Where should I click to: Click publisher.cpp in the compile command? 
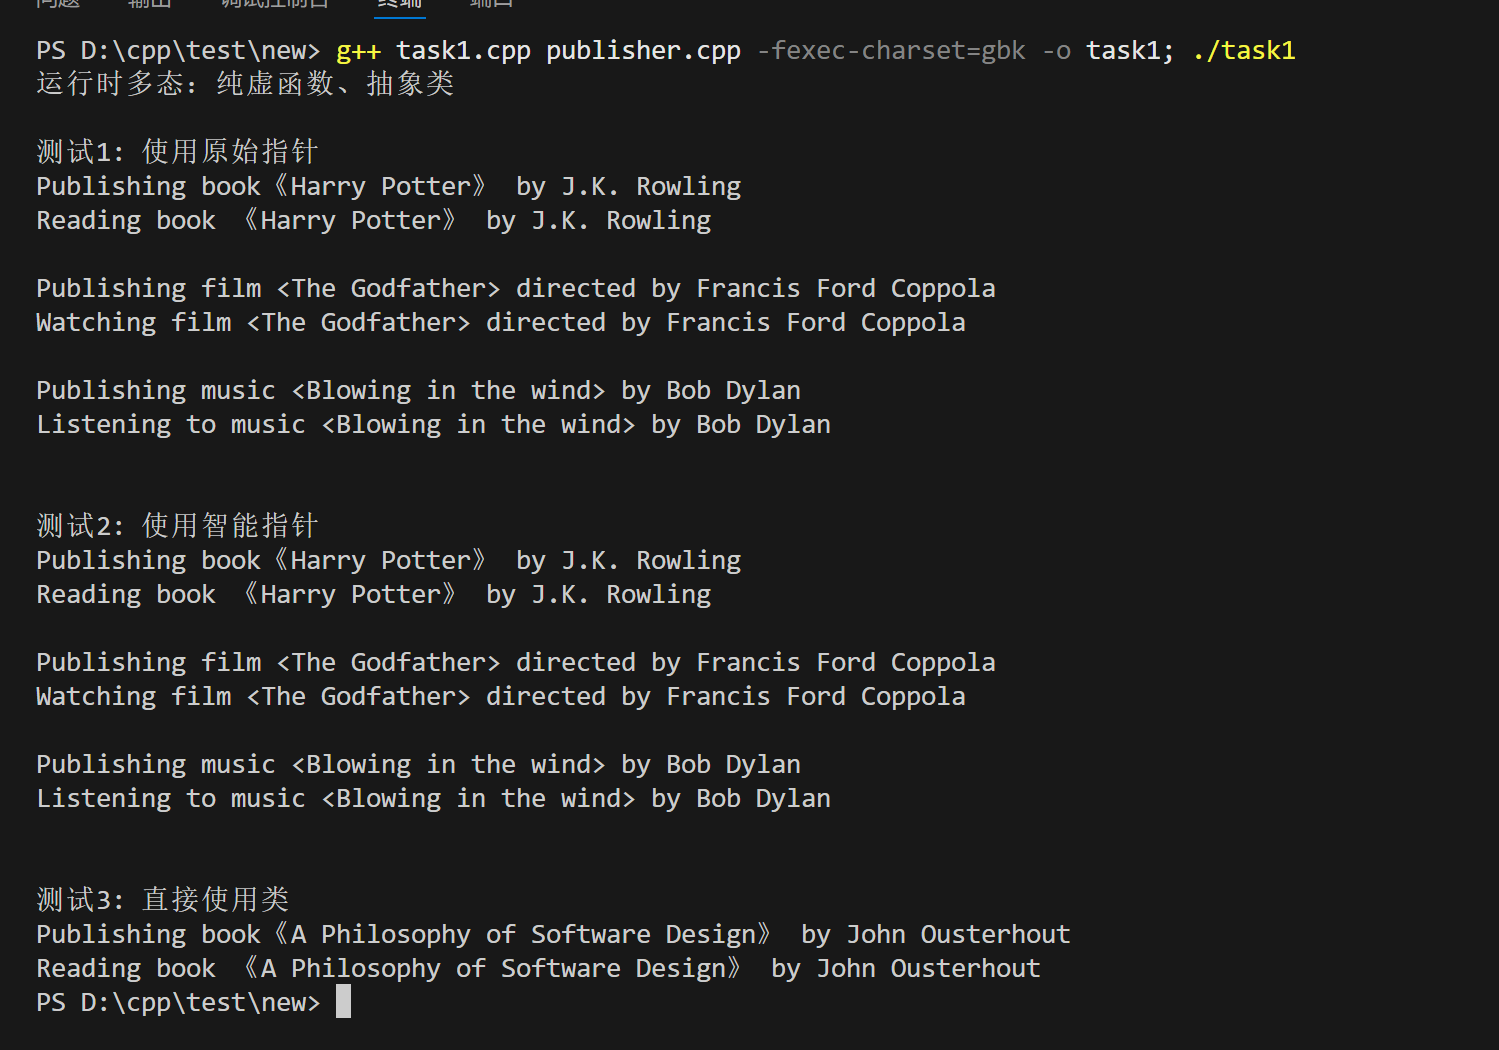click(643, 51)
